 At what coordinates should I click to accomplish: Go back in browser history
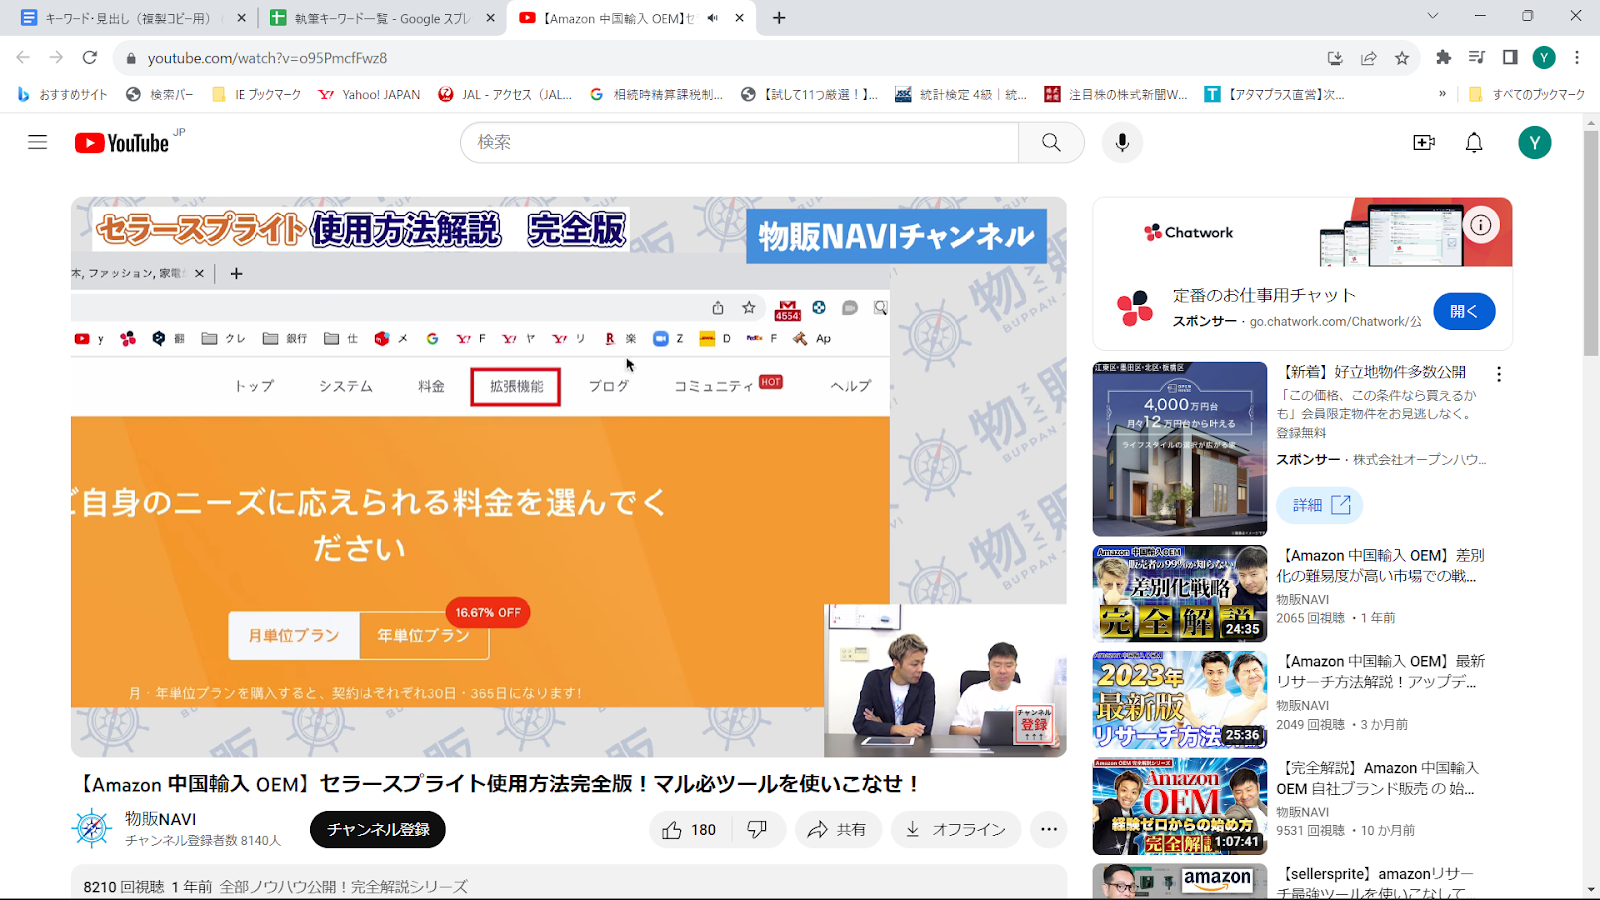23,58
